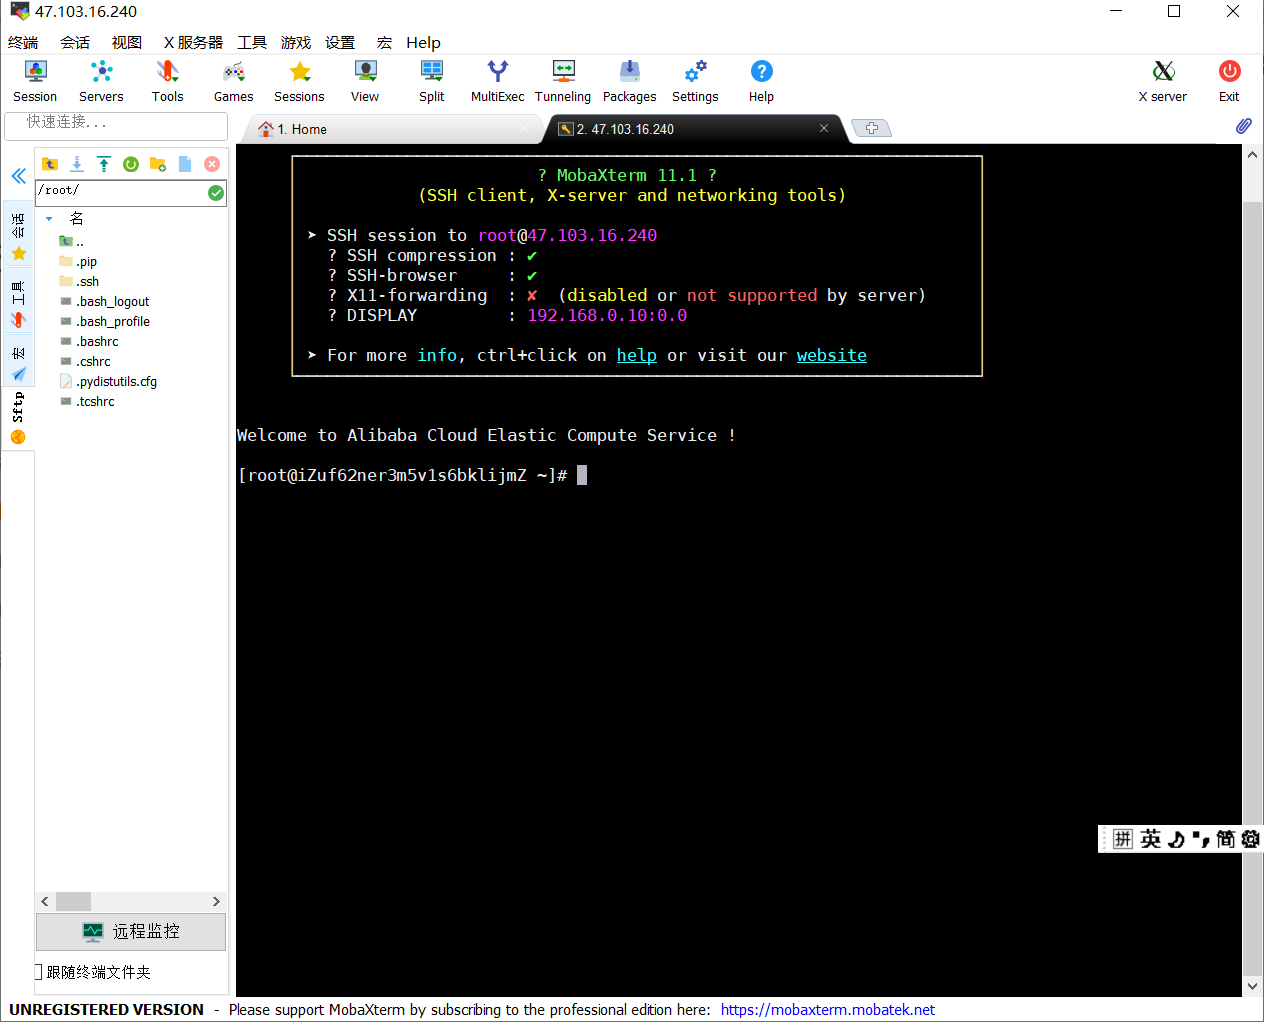The image size is (1264, 1022).
Task: Open the 游戏 menu
Action: tap(296, 43)
